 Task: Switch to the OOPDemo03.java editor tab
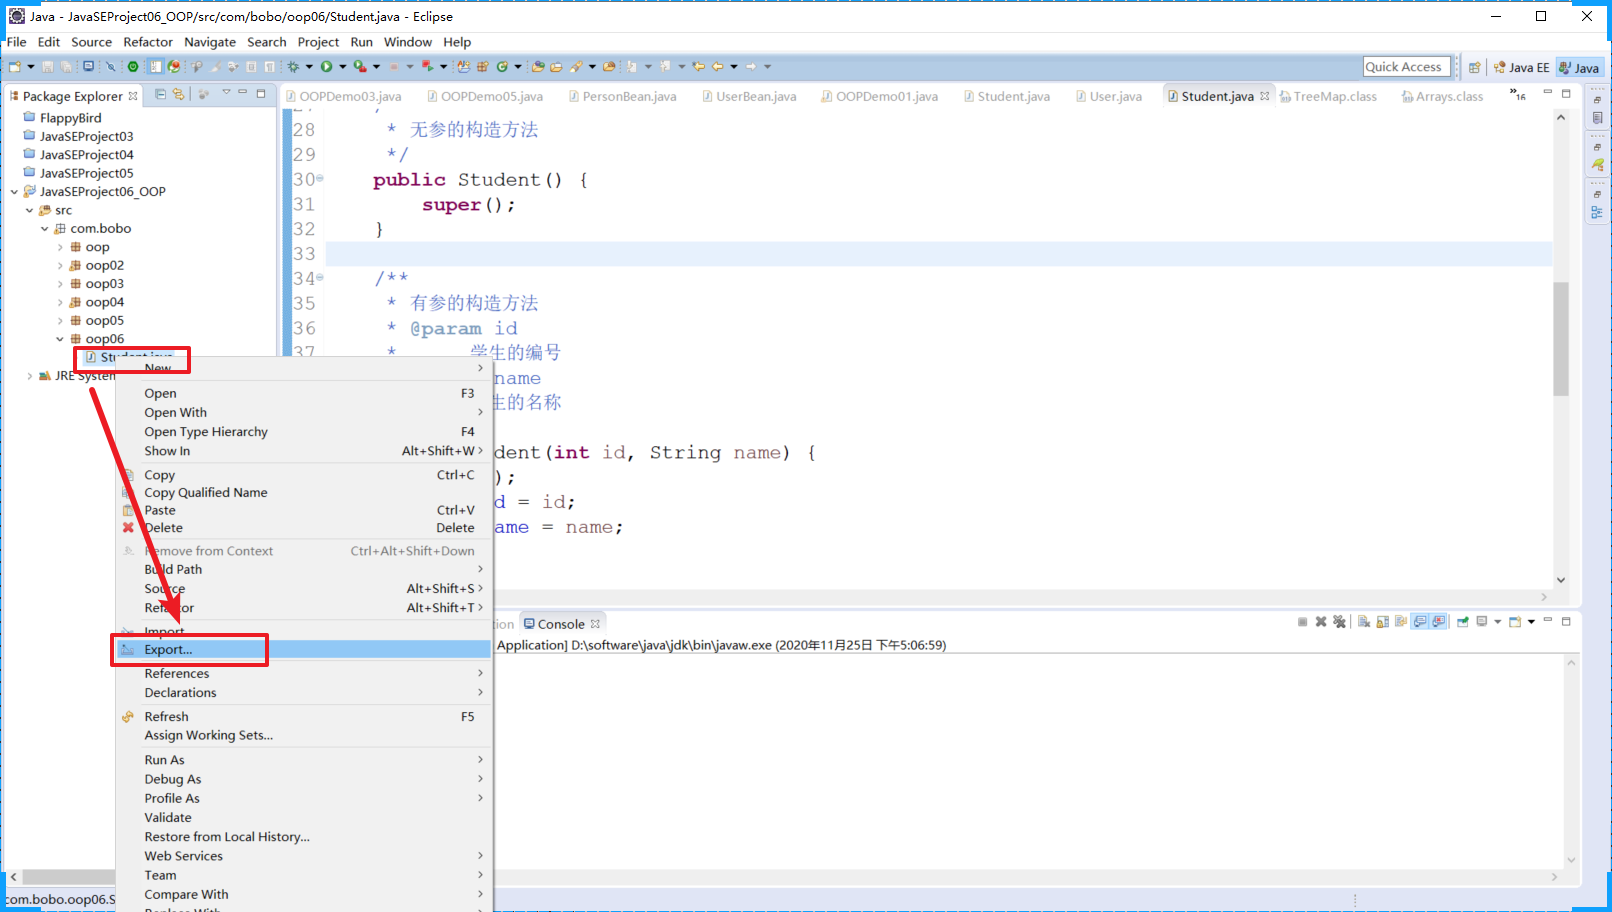tap(343, 96)
